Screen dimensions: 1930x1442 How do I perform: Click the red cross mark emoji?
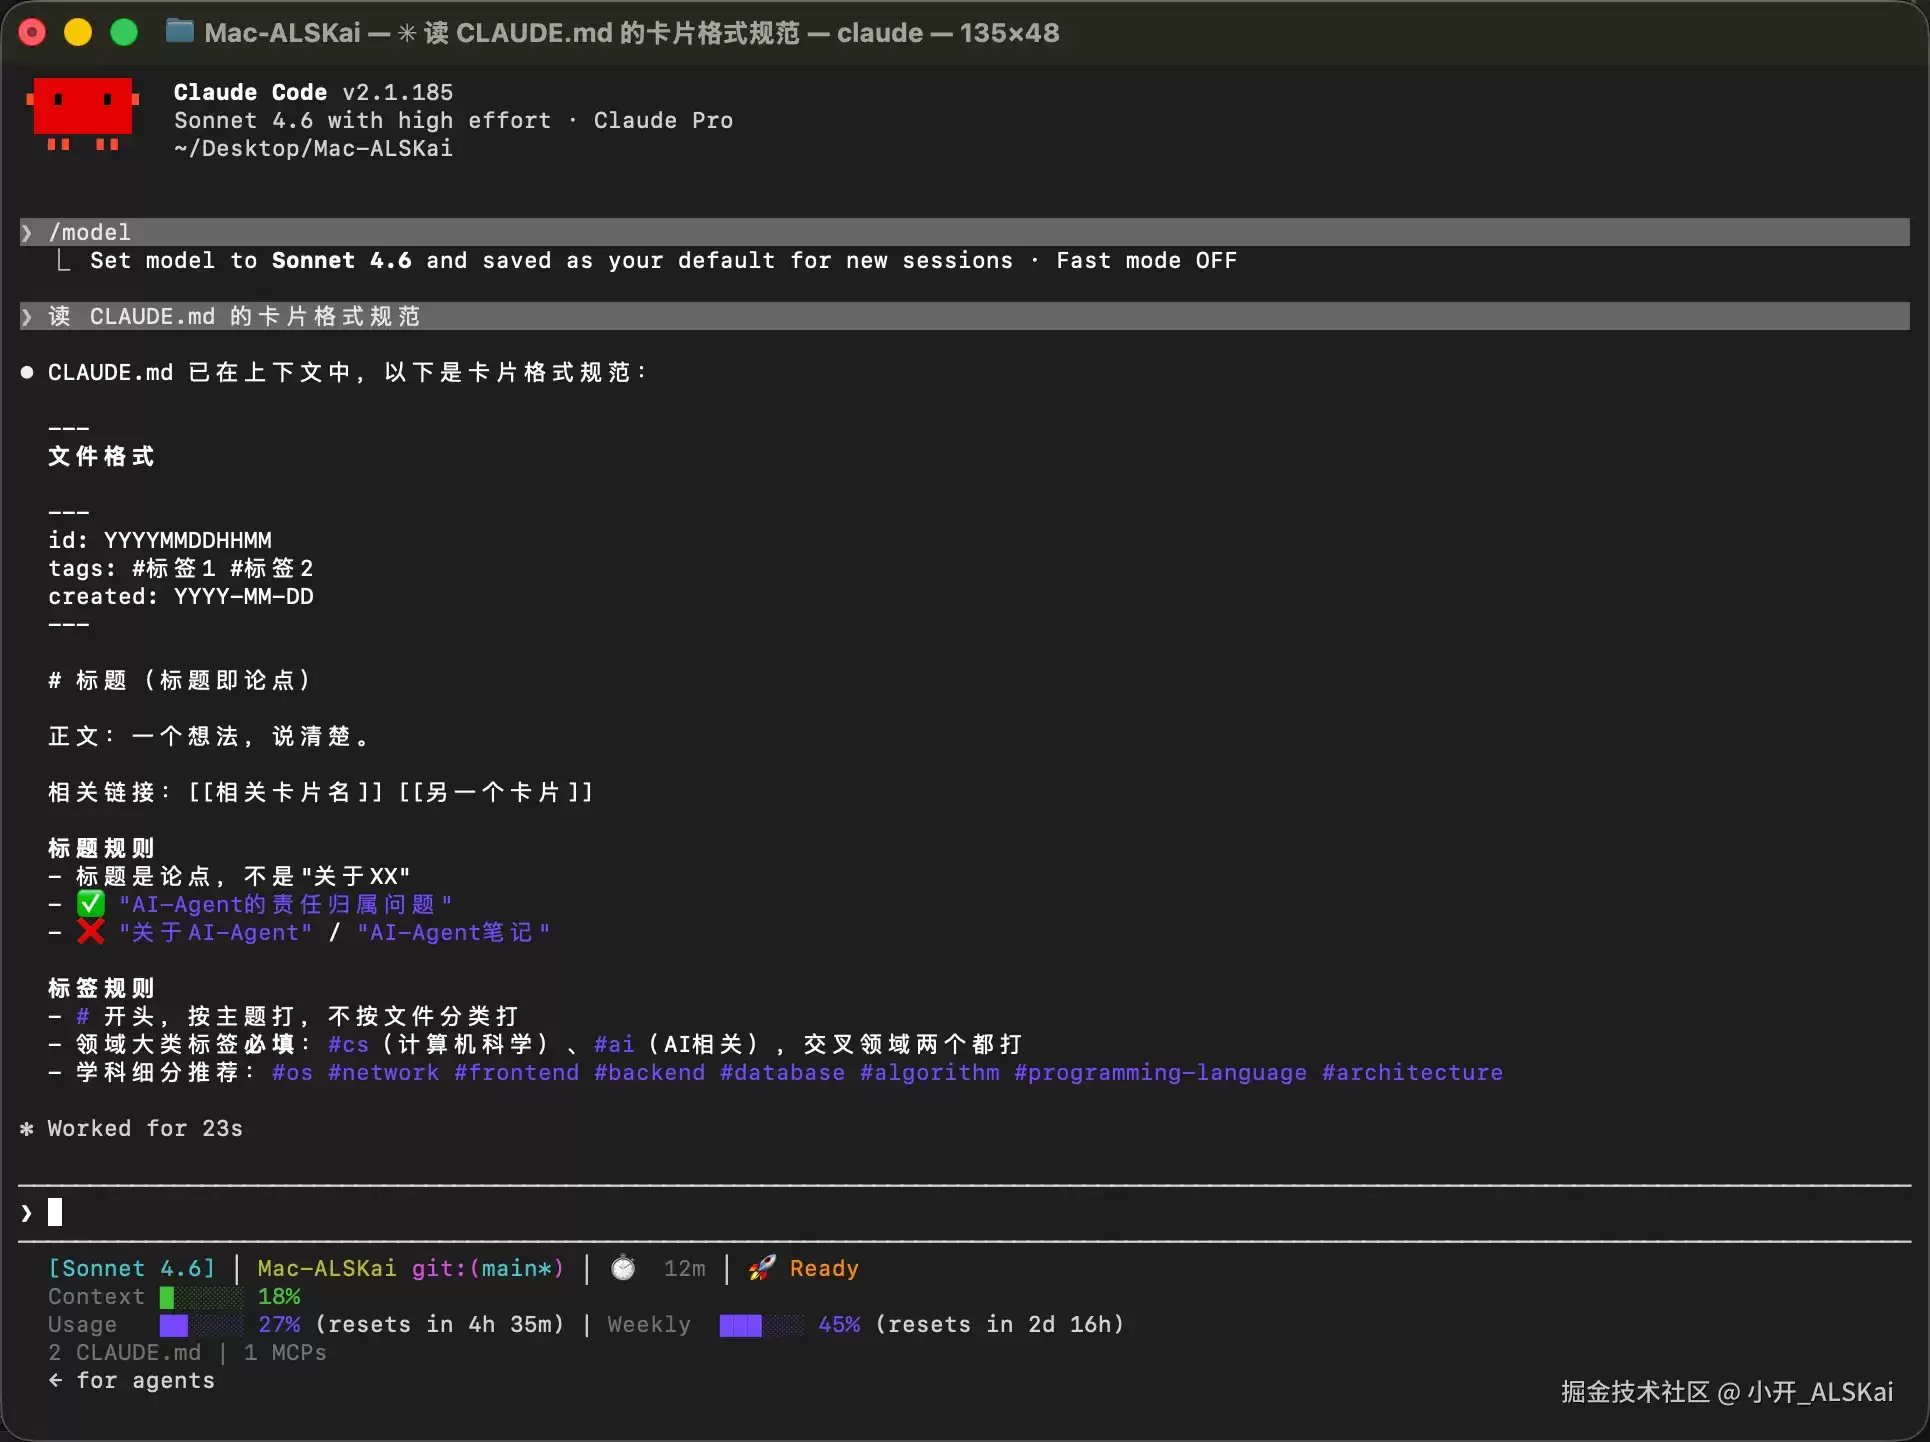pos(91,932)
